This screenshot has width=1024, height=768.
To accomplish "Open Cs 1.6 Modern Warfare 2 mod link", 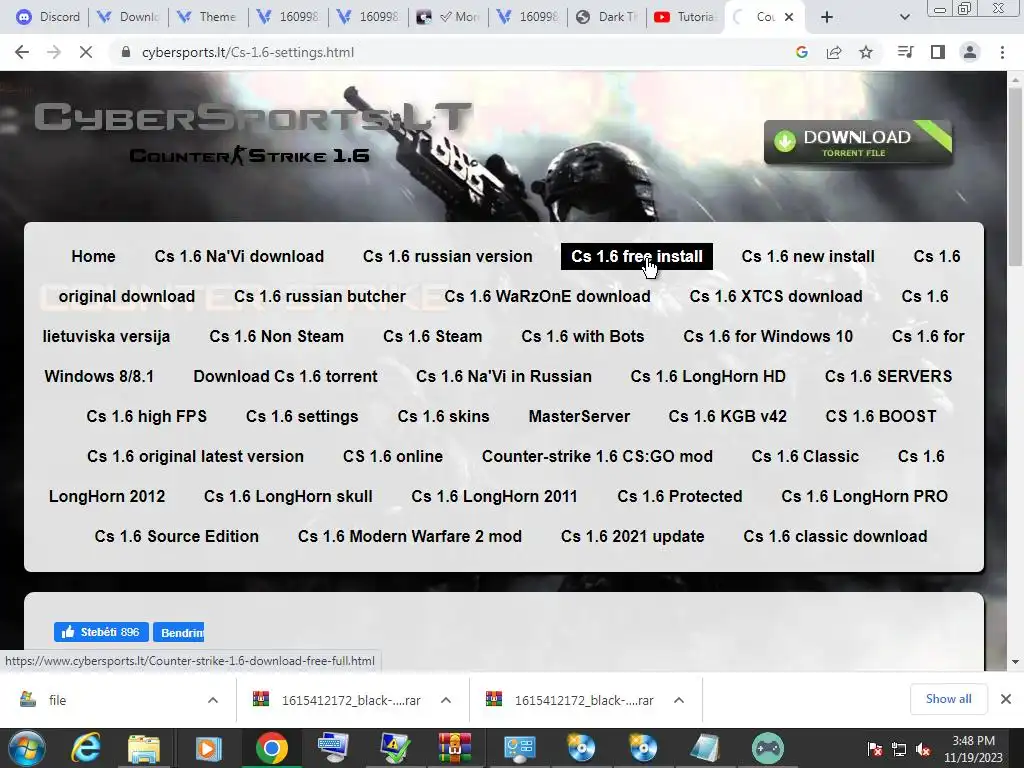I will coord(409,536).
